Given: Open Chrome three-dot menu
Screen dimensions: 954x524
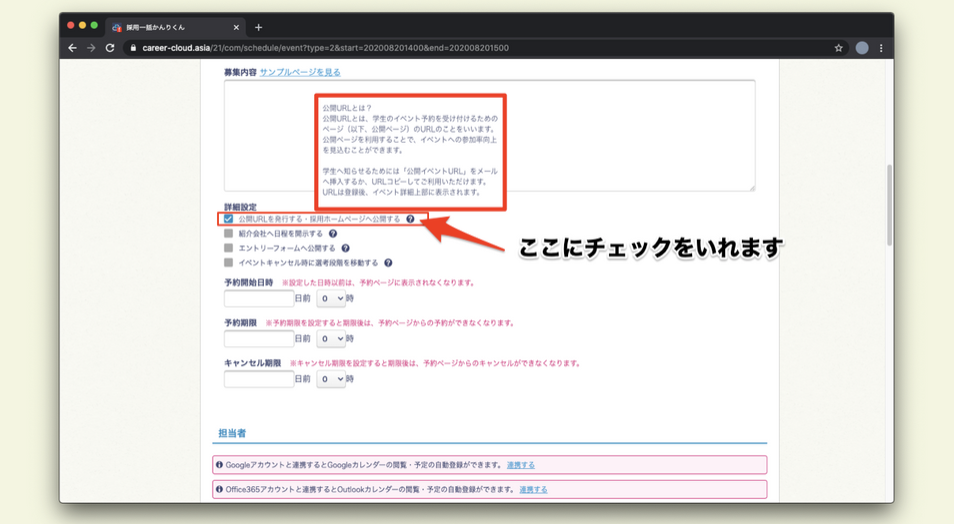Looking at the screenshot, I should point(881,47).
